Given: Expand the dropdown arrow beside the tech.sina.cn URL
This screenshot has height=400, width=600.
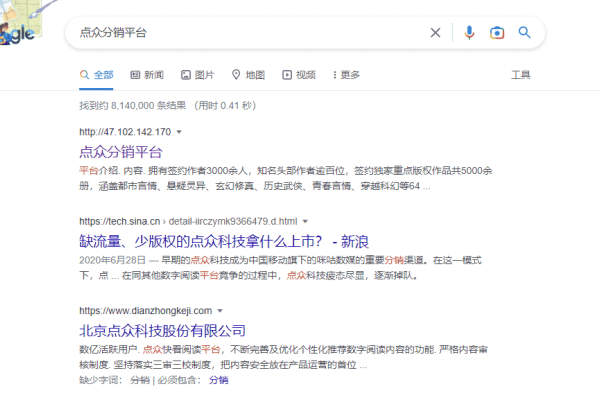Looking at the screenshot, I should [305, 222].
